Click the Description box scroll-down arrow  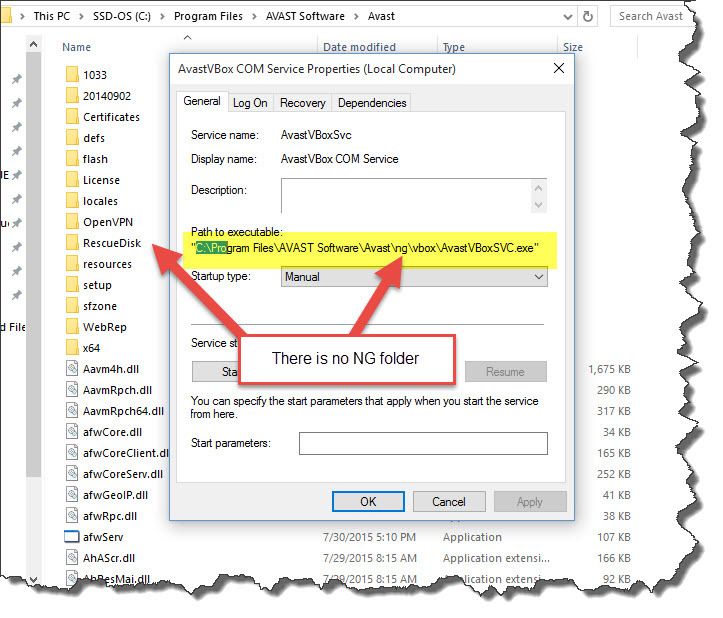coord(538,205)
